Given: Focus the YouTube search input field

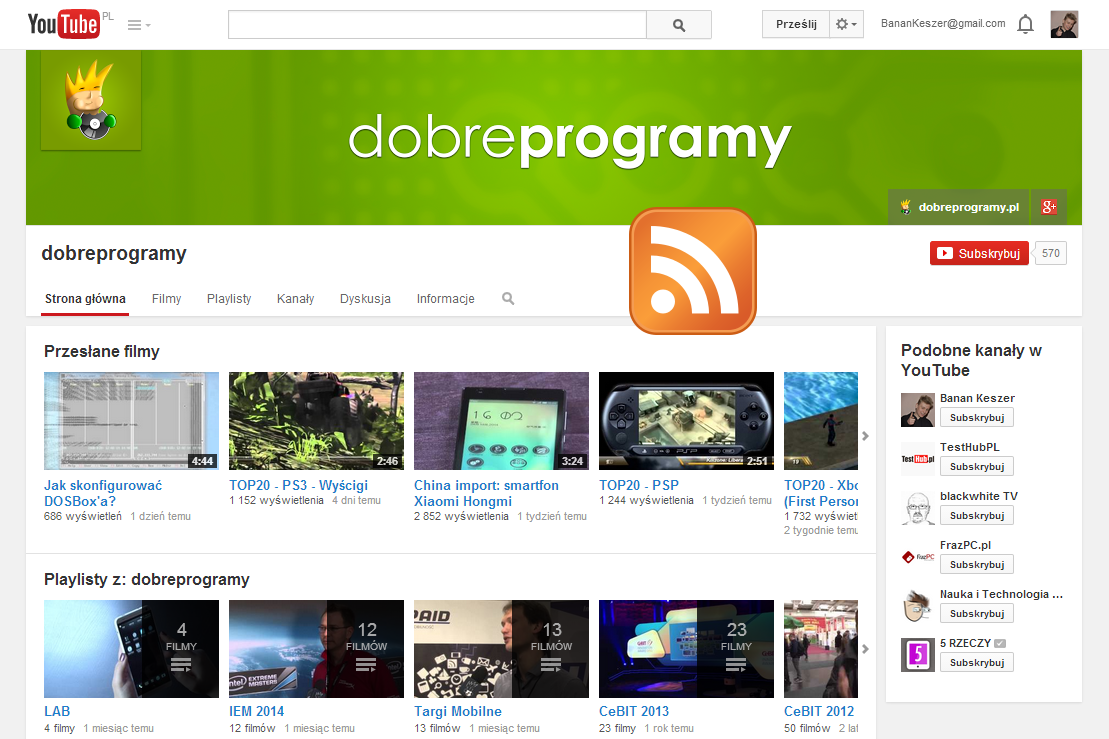Looking at the screenshot, I should point(437,25).
